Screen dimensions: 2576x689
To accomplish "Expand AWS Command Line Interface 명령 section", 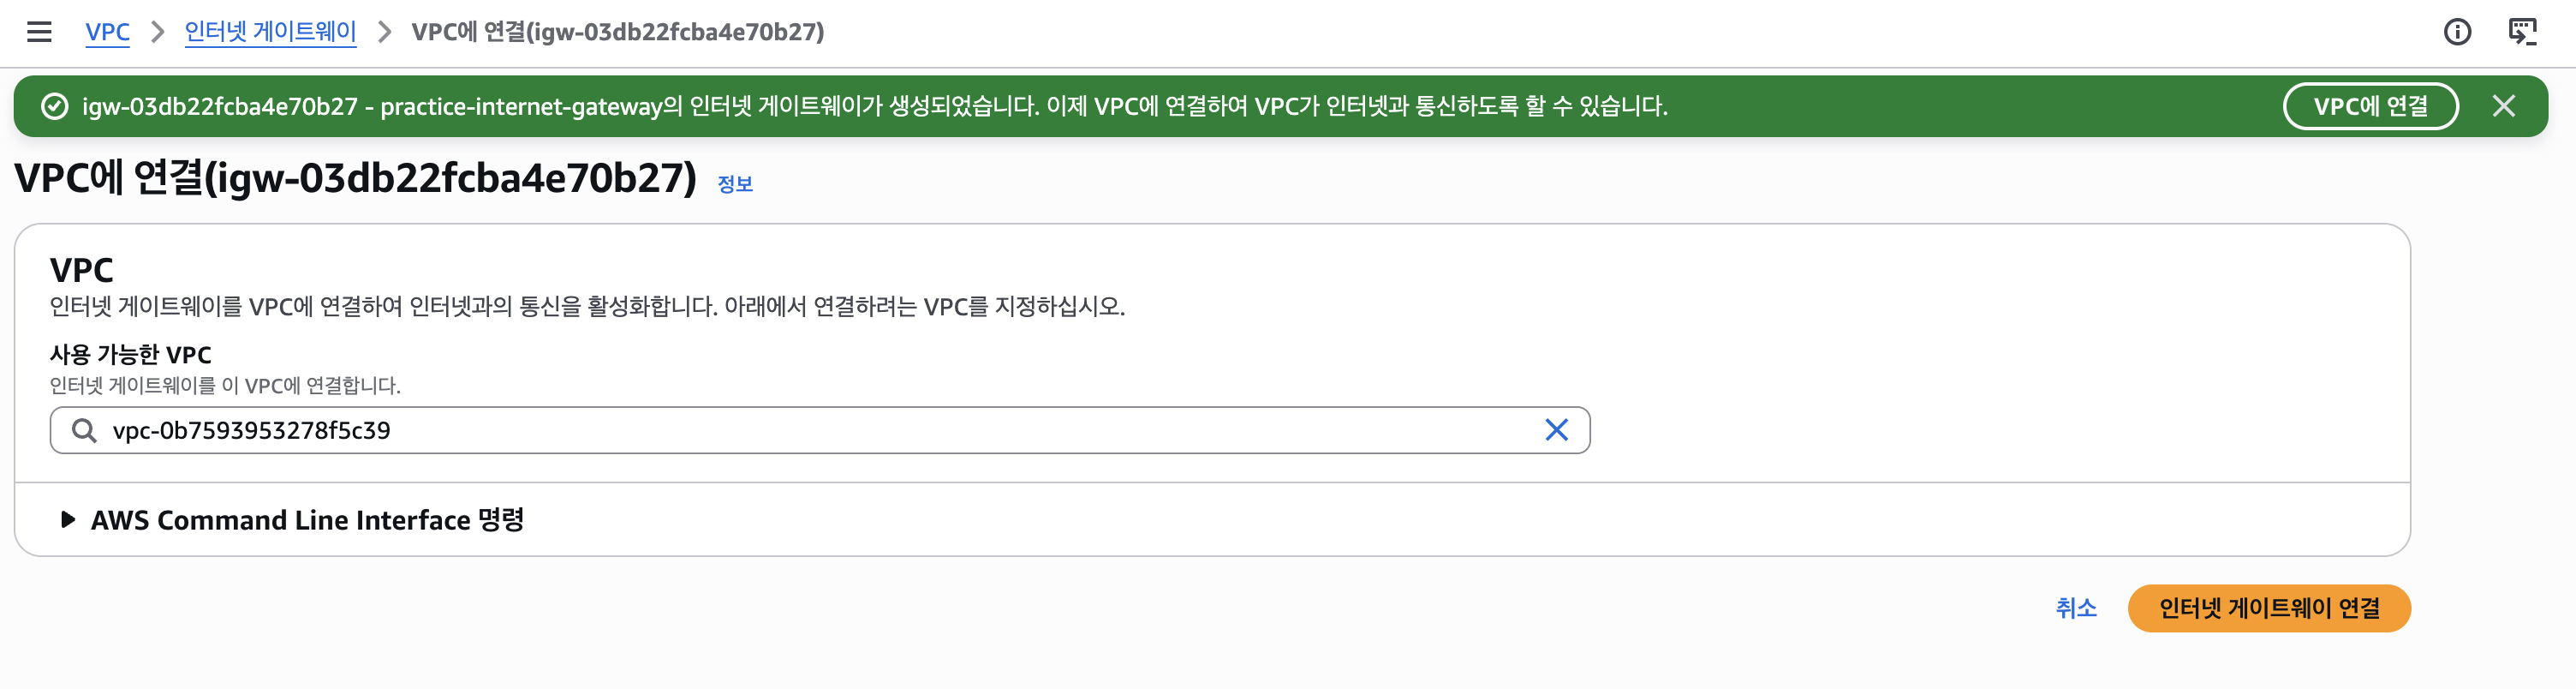I will click(x=68, y=519).
